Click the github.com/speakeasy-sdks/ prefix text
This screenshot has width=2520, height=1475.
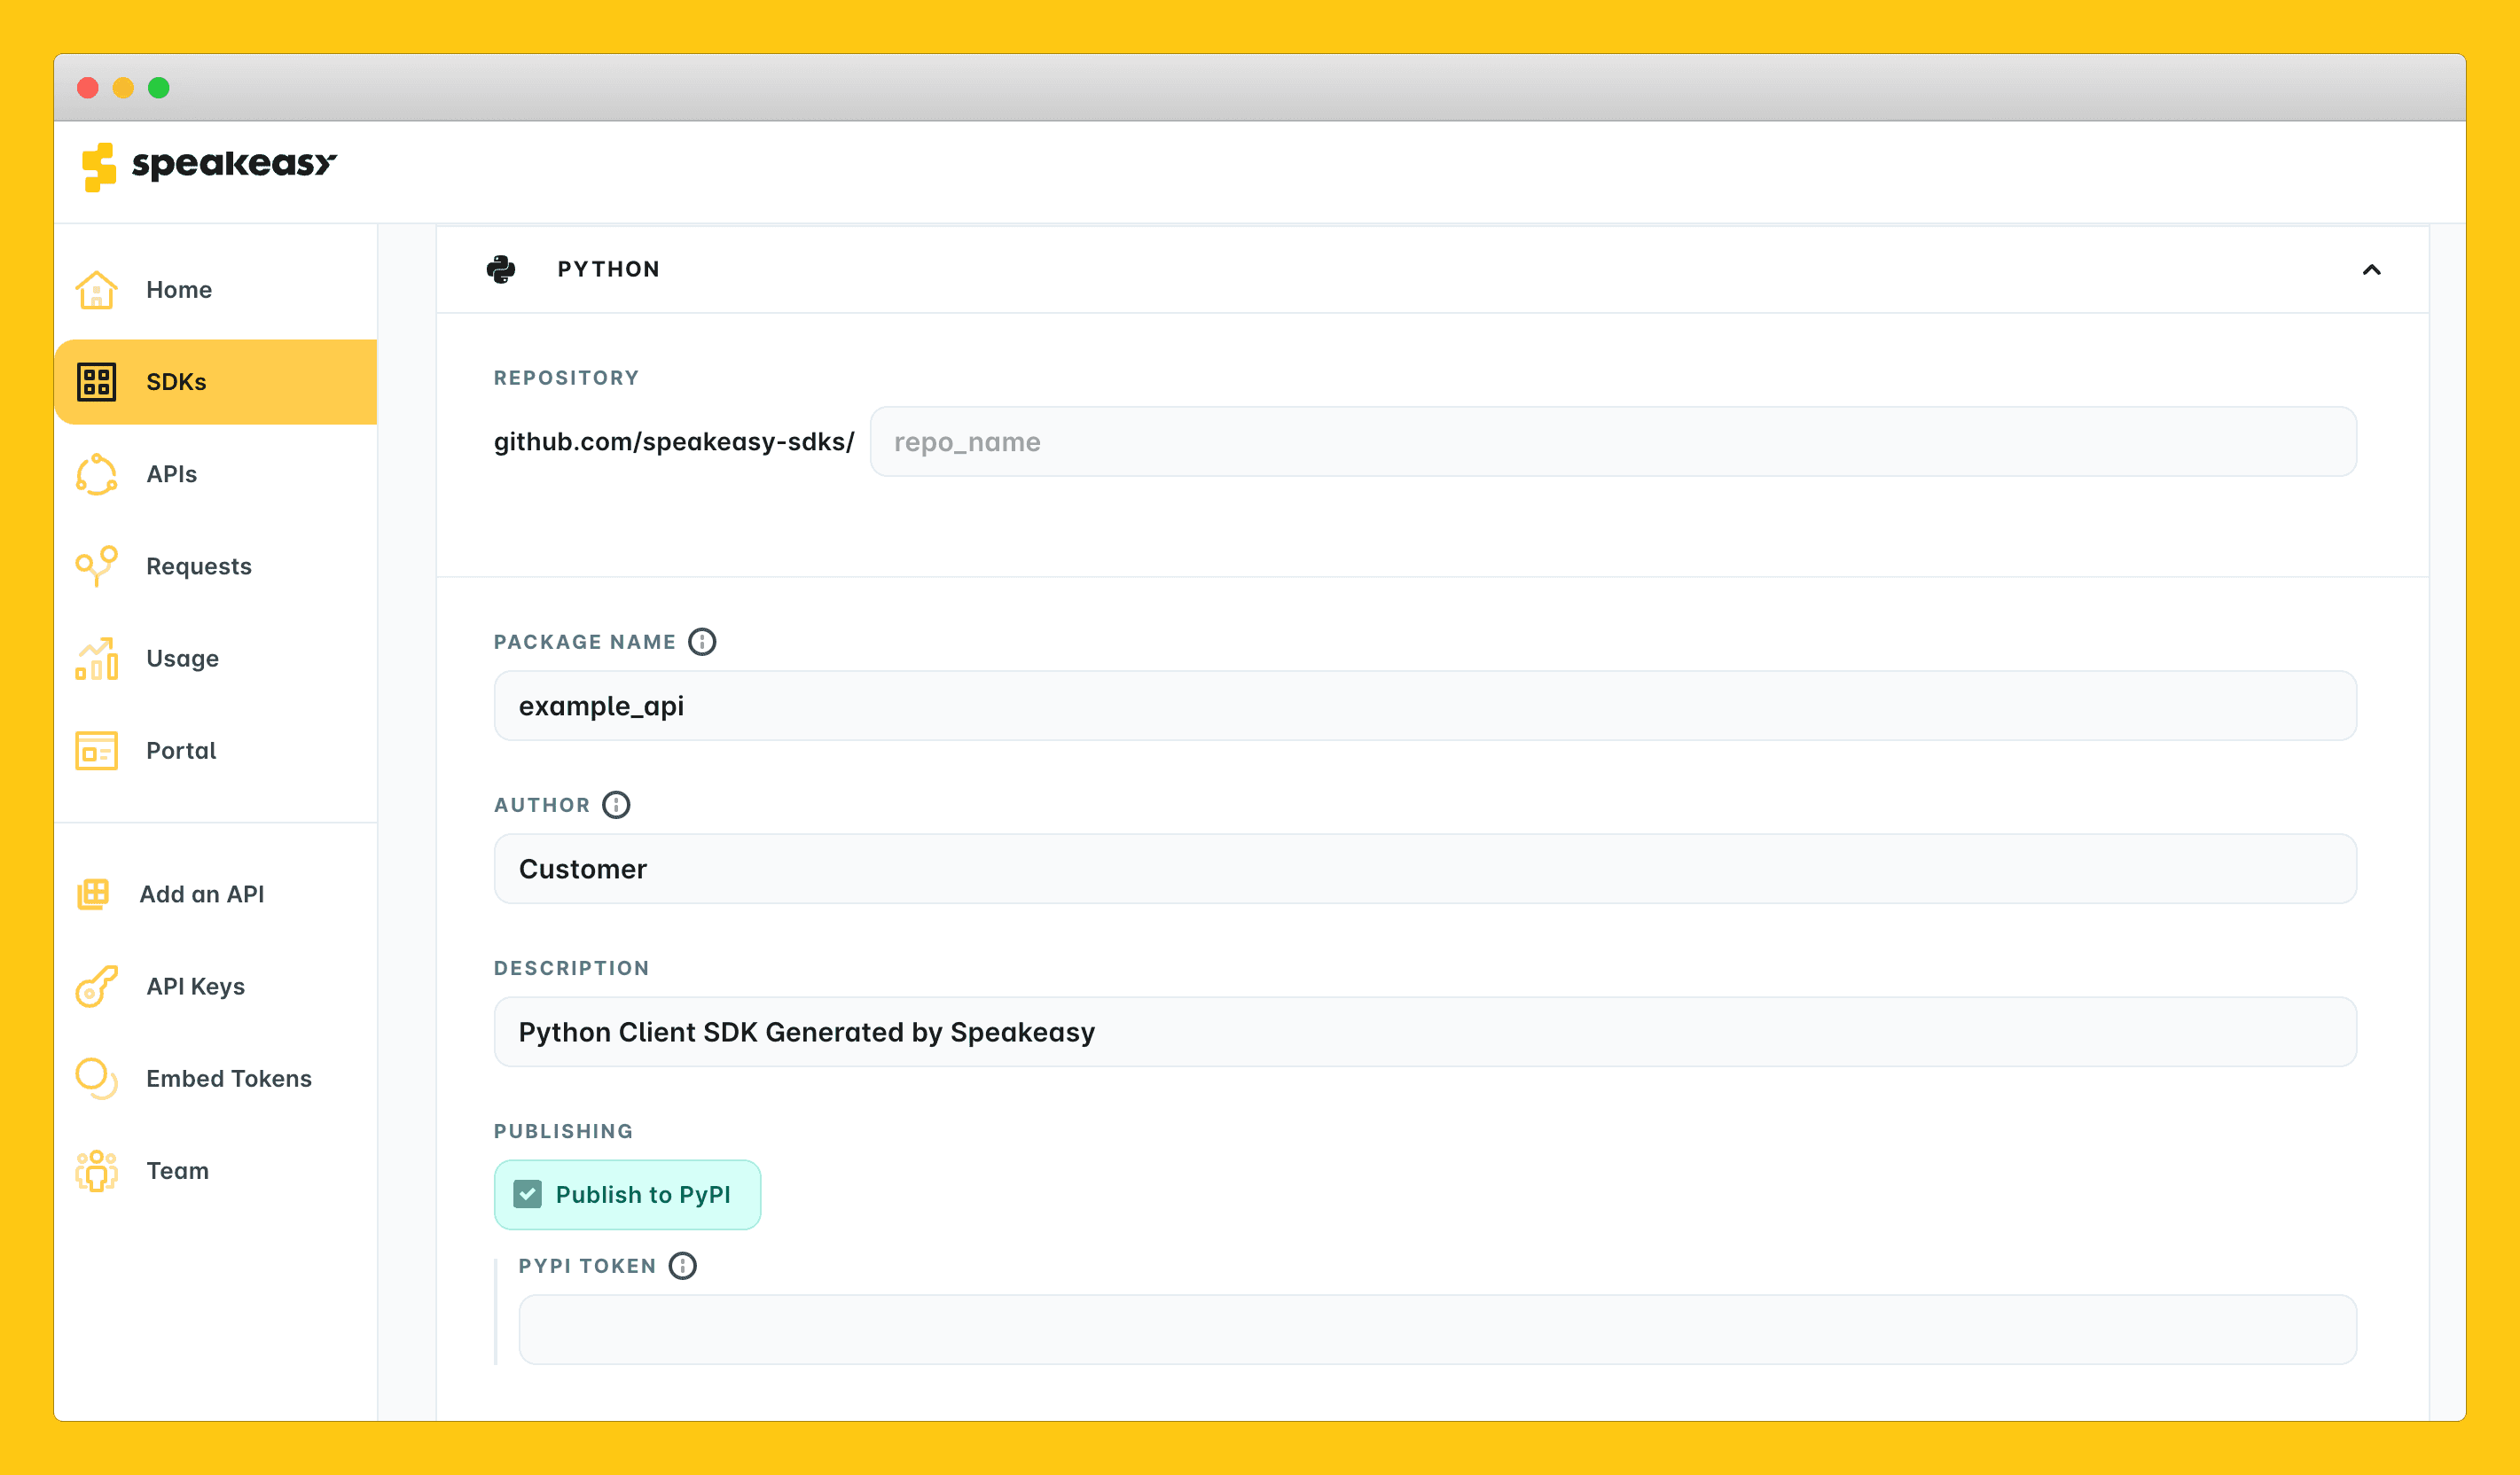pos(674,442)
